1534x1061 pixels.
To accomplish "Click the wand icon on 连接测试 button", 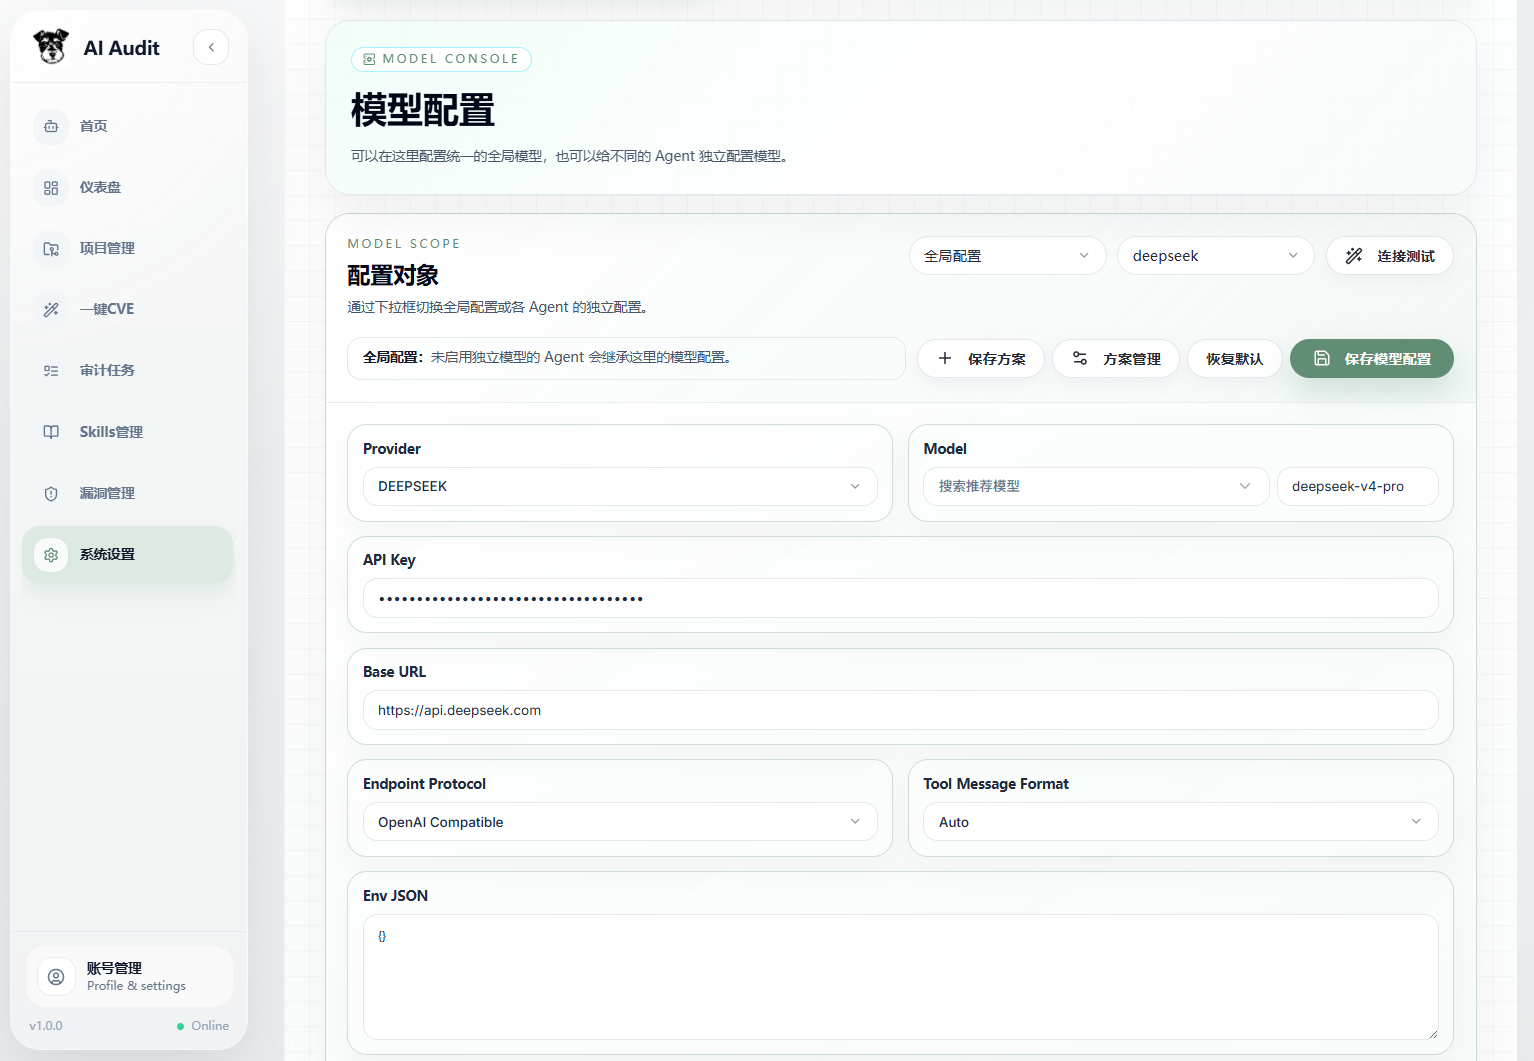I will [x=1354, y=256].
